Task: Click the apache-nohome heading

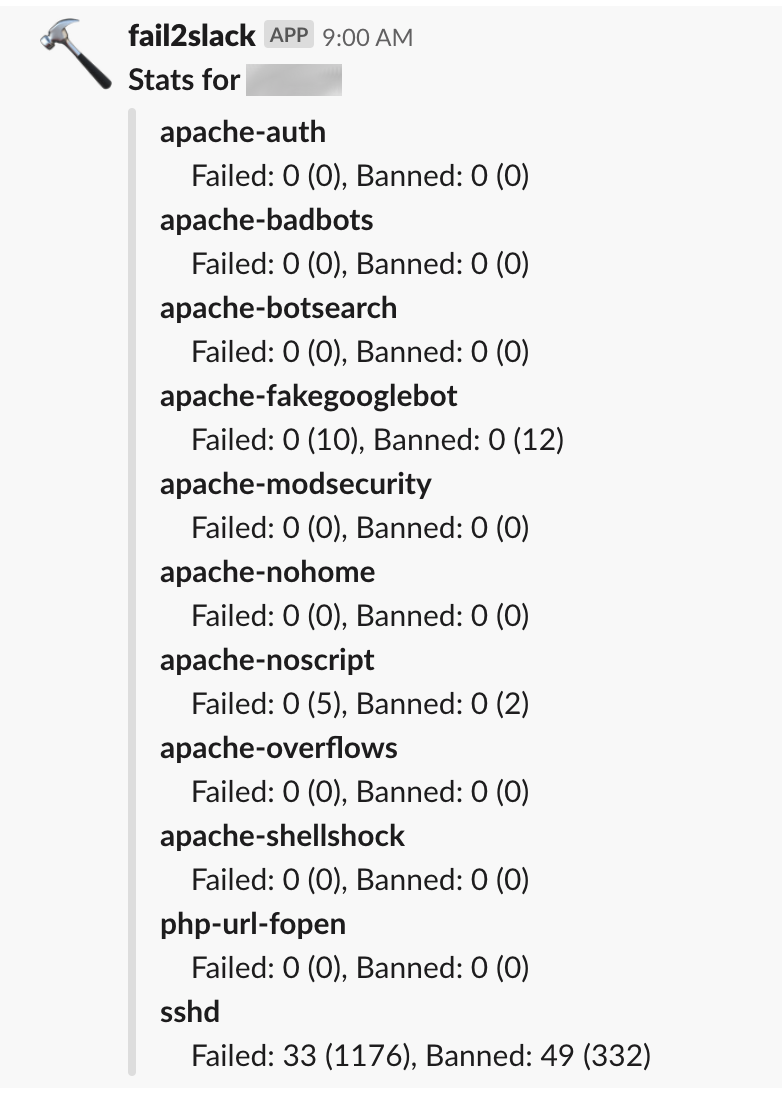Action: coord(267,572)
